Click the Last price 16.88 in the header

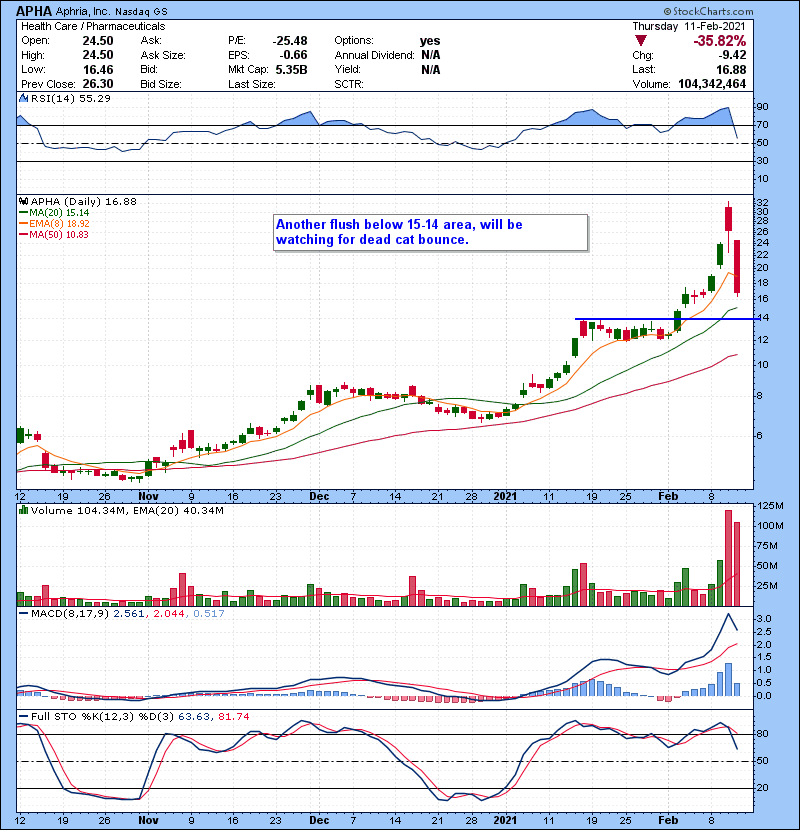[x=731, y=70]
